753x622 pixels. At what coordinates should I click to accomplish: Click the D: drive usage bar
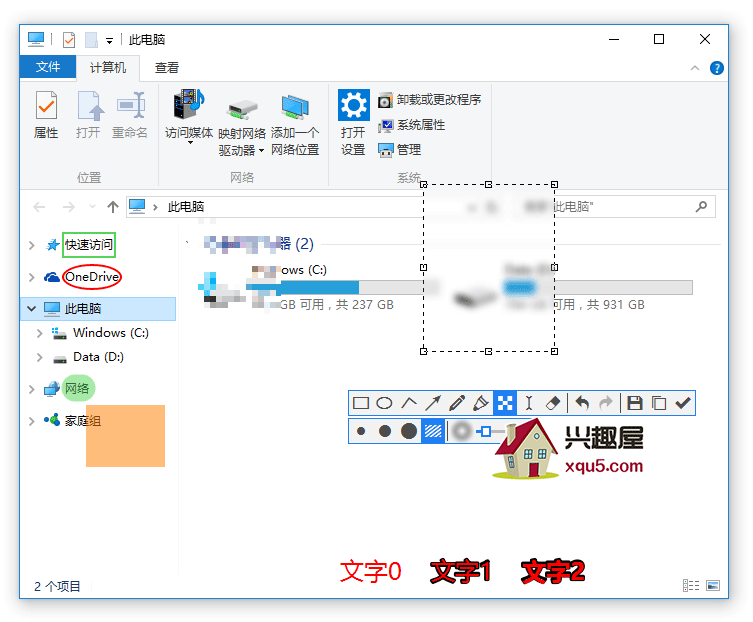coord(597,288)
